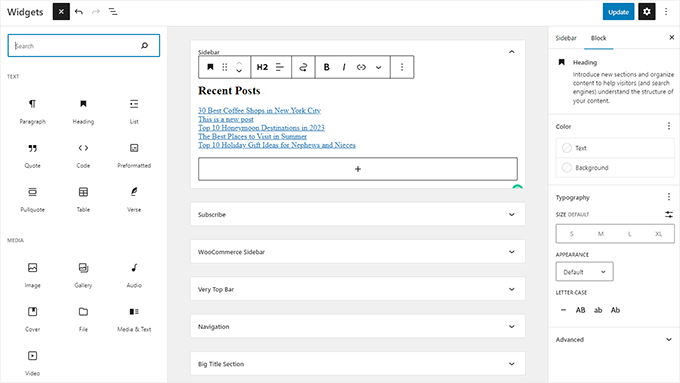Expand the Subscribe widget area
The height and width of the screenshot is (383, 680).
coord(358,214)
